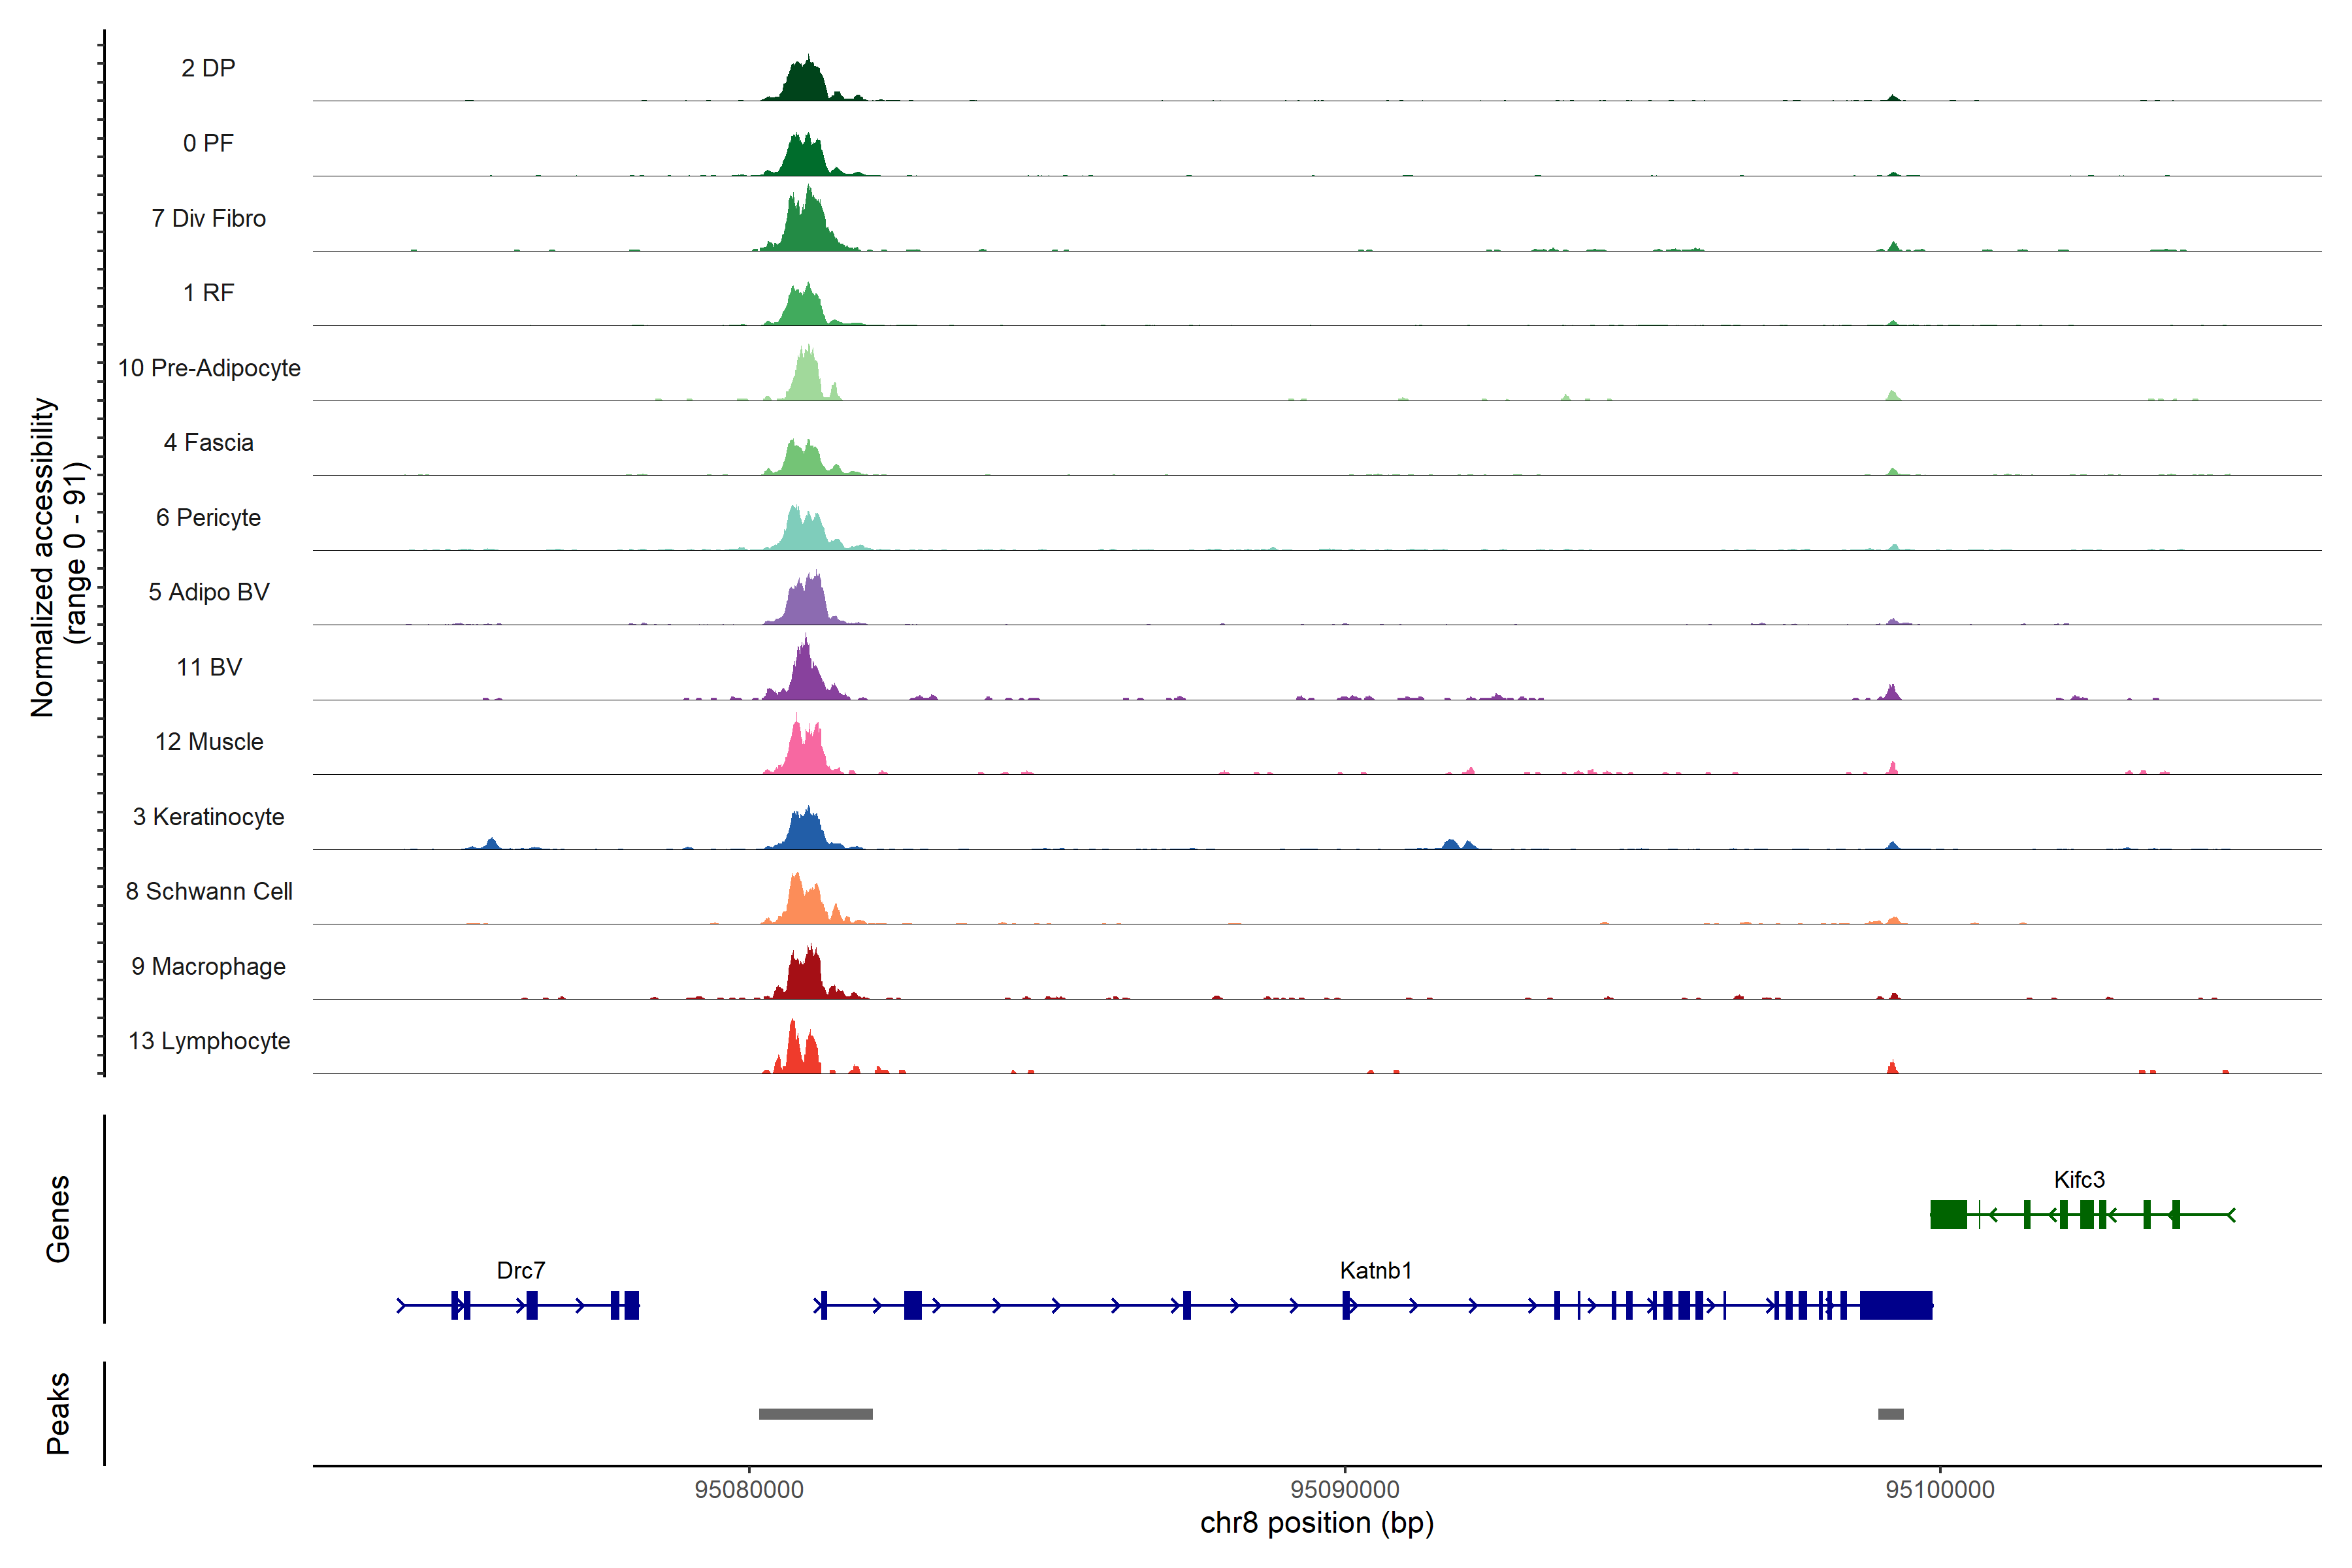The image size is (2352, 1568).
Task: Click the Drc7 gene label
Action: click(521, 1271)
